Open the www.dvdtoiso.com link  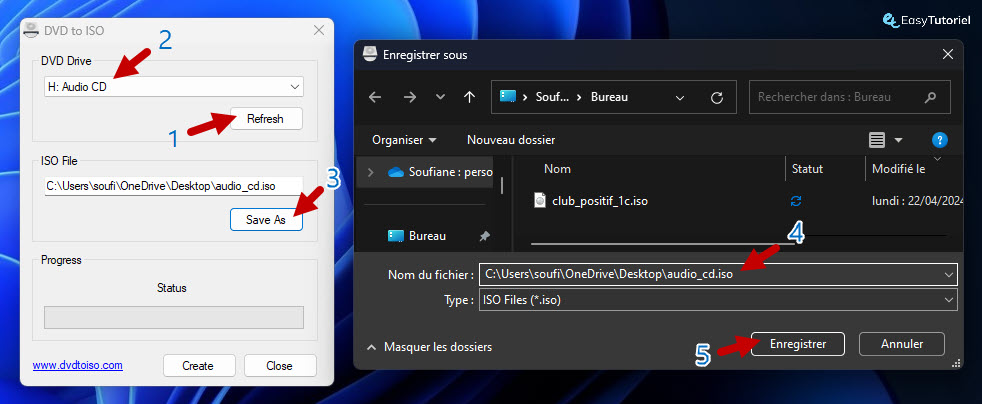(x=78, y=365)
